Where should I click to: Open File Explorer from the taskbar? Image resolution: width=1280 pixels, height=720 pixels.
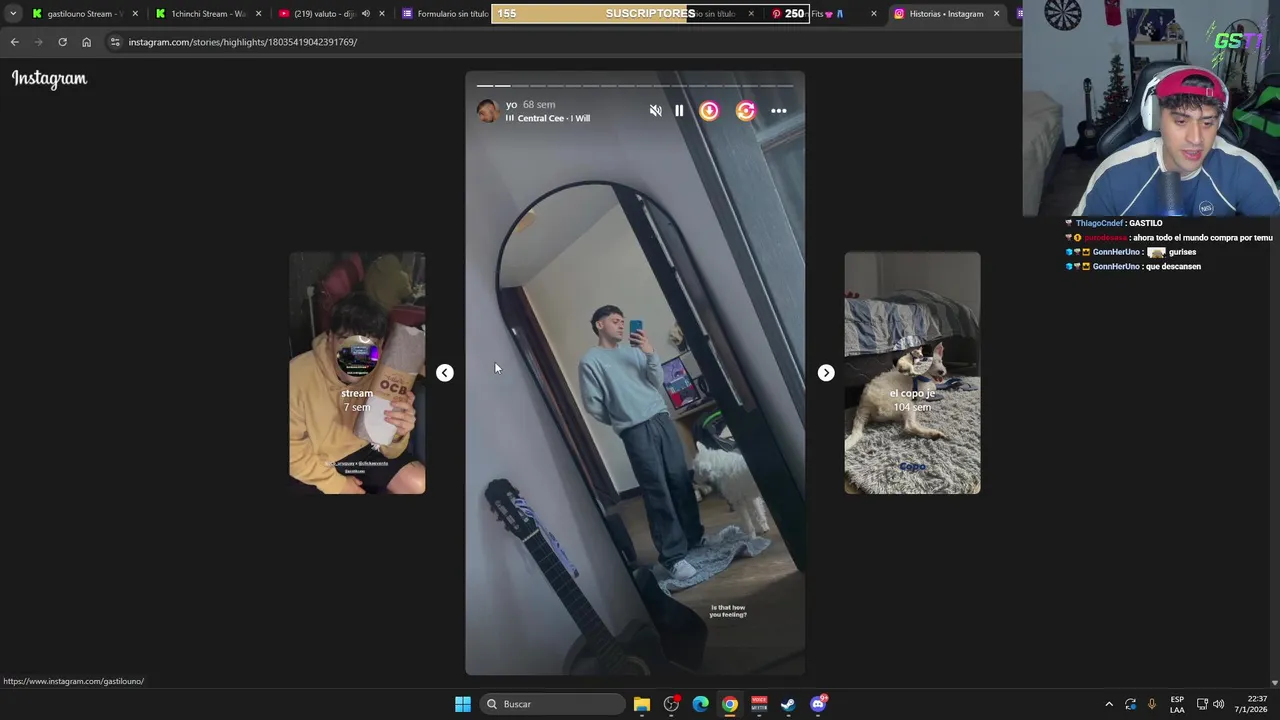(x=642, y=704)
